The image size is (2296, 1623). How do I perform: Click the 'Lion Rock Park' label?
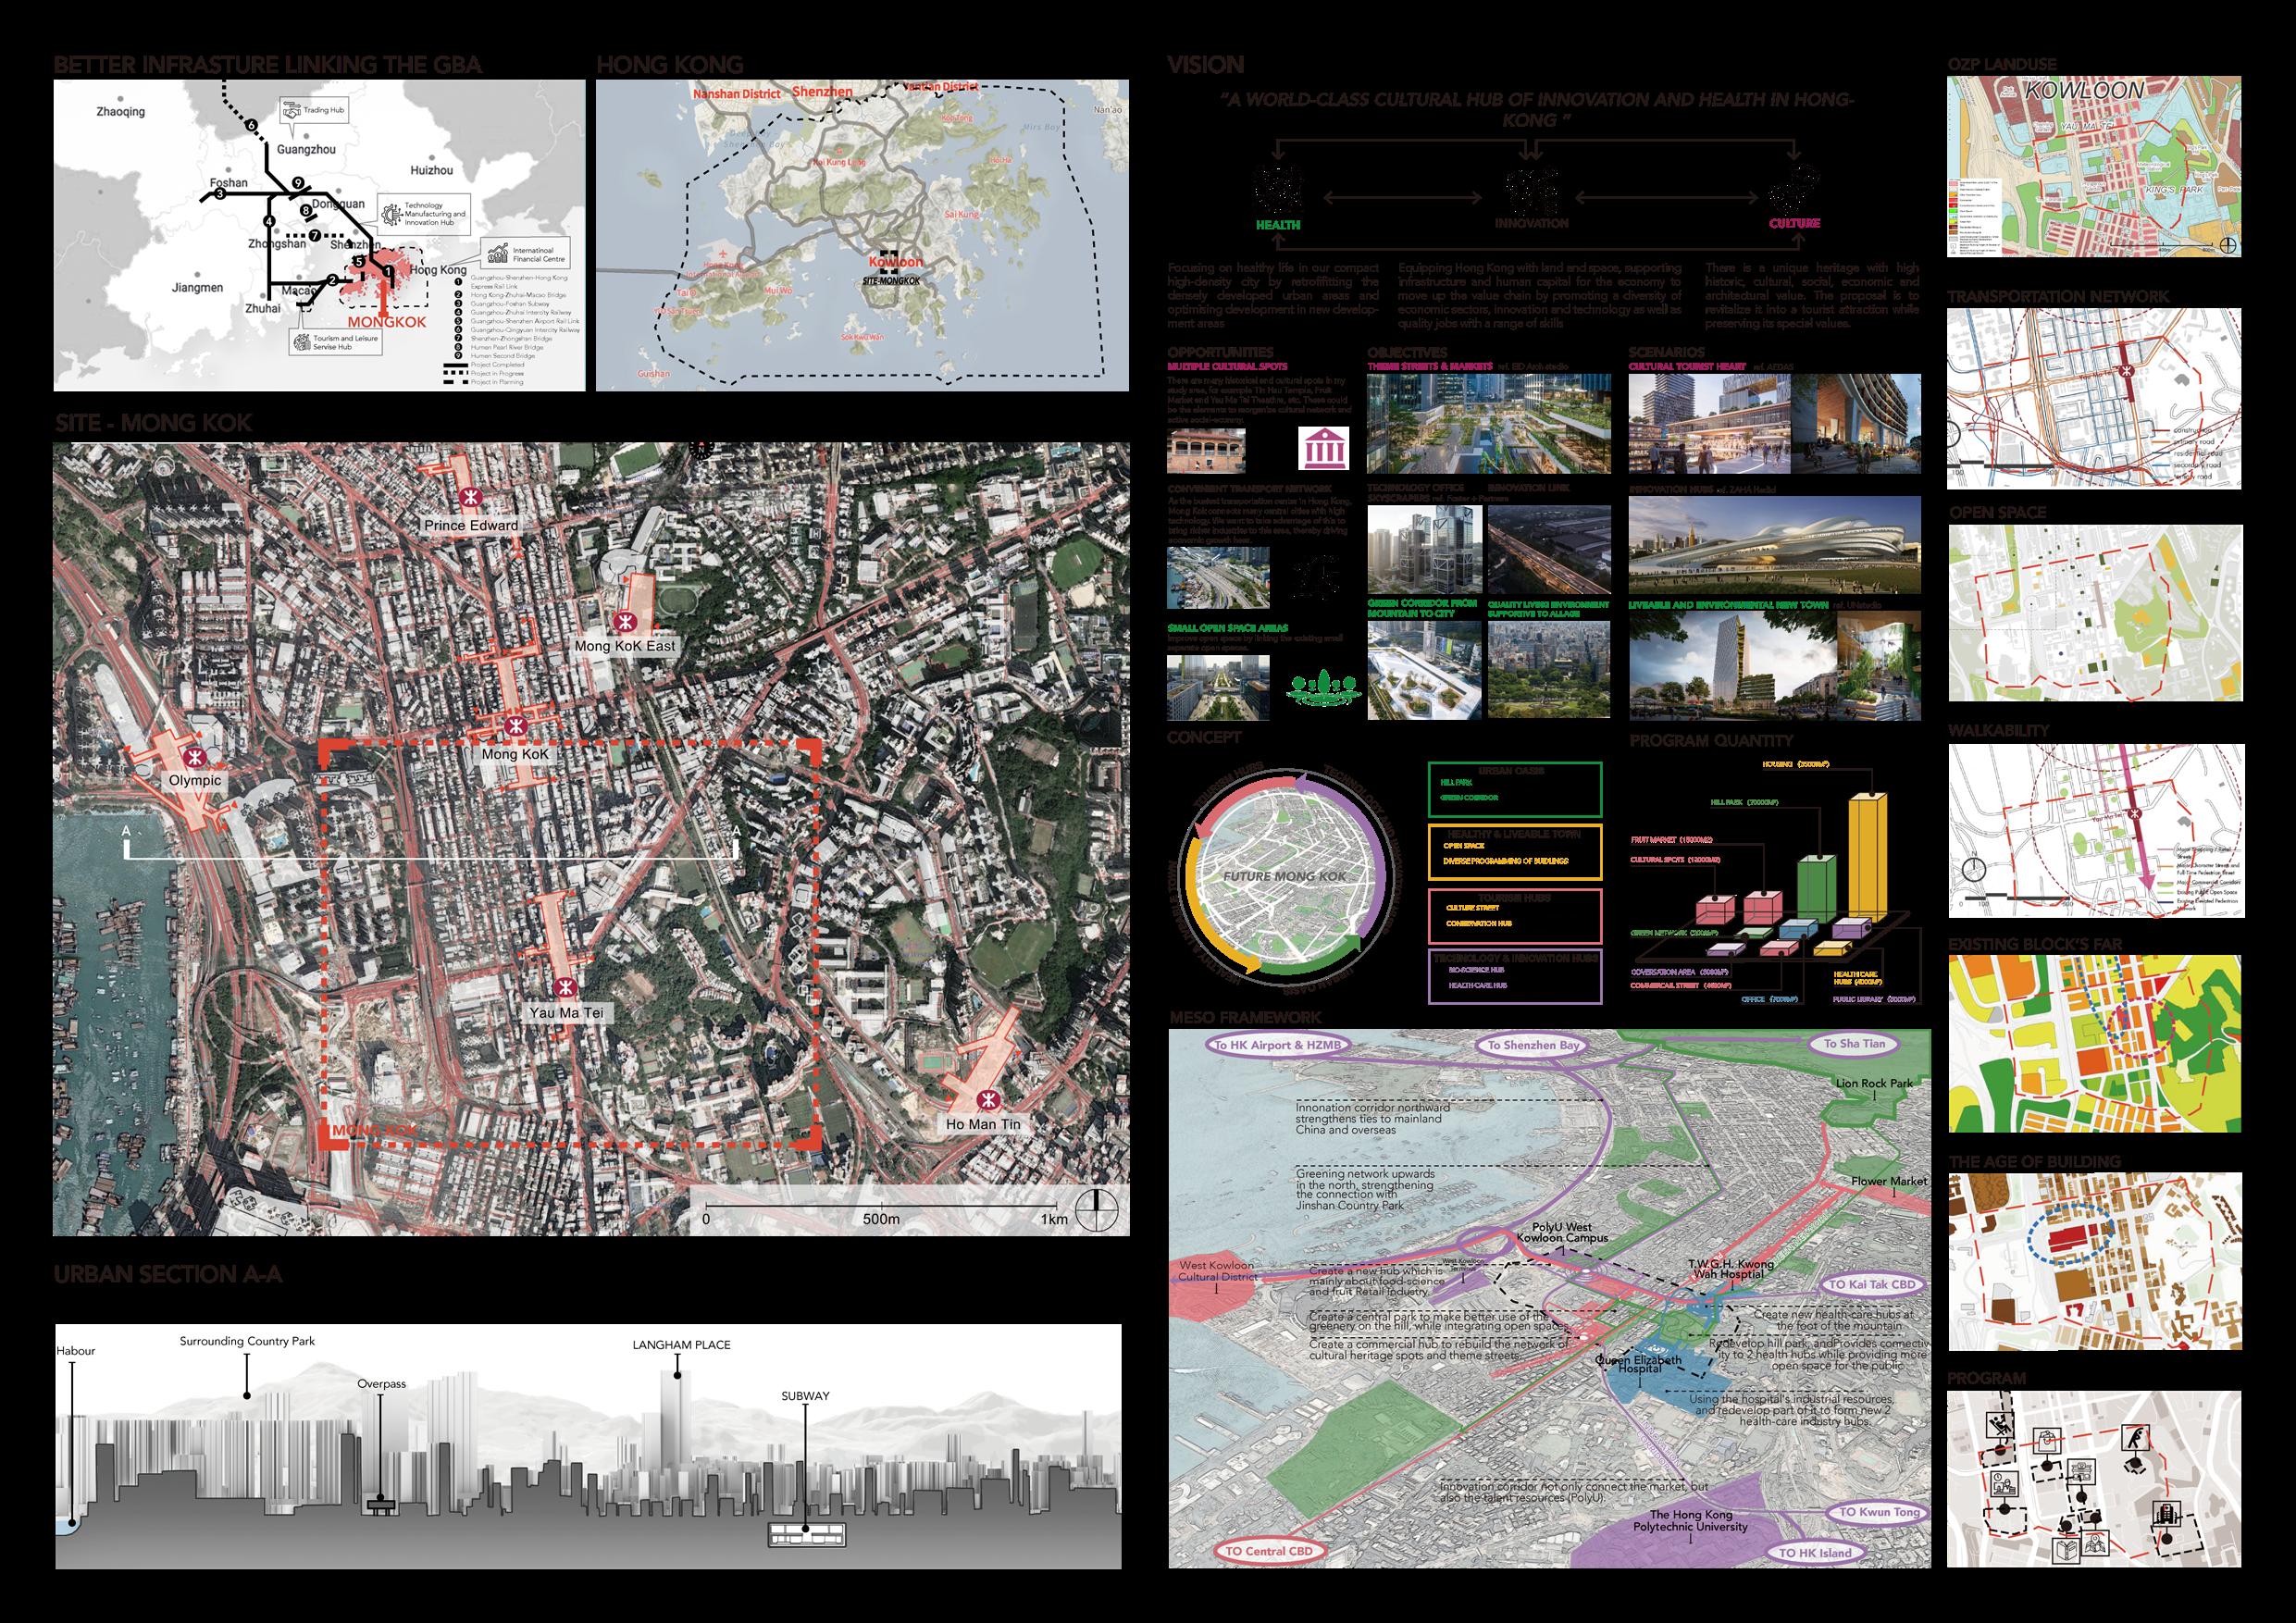[x=1875, y=1084]
